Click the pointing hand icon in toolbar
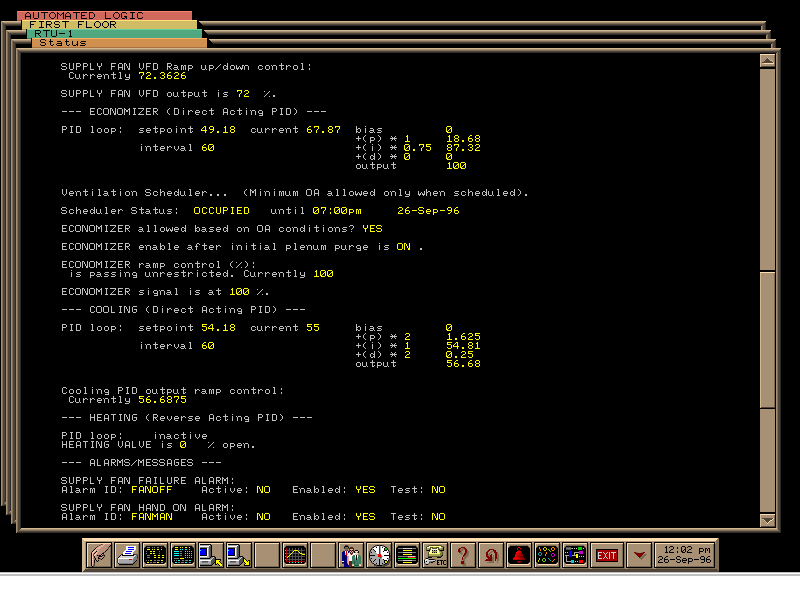The image size is (800, 600). coord(99,554)
